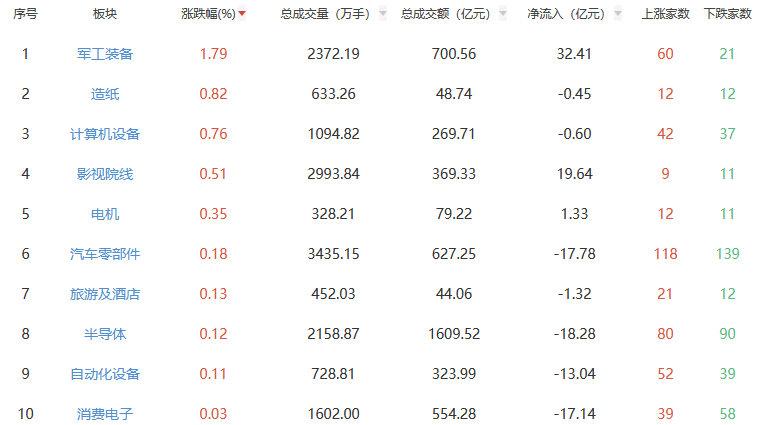Click the sort arrow beside 总成交量（万手）
Image resolution: width=760 pixels, height=425 pixels.
[x=383, y=14]
